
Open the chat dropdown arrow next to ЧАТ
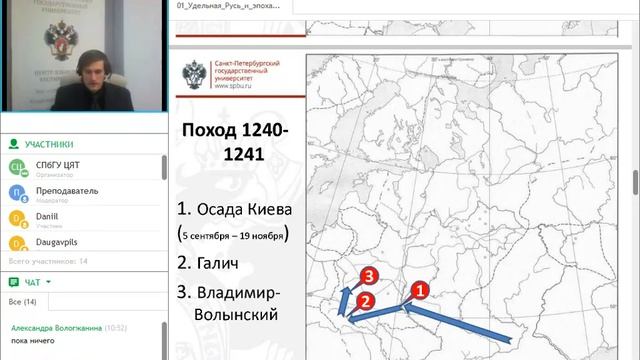pyautogui.click(x=49, y=282)
